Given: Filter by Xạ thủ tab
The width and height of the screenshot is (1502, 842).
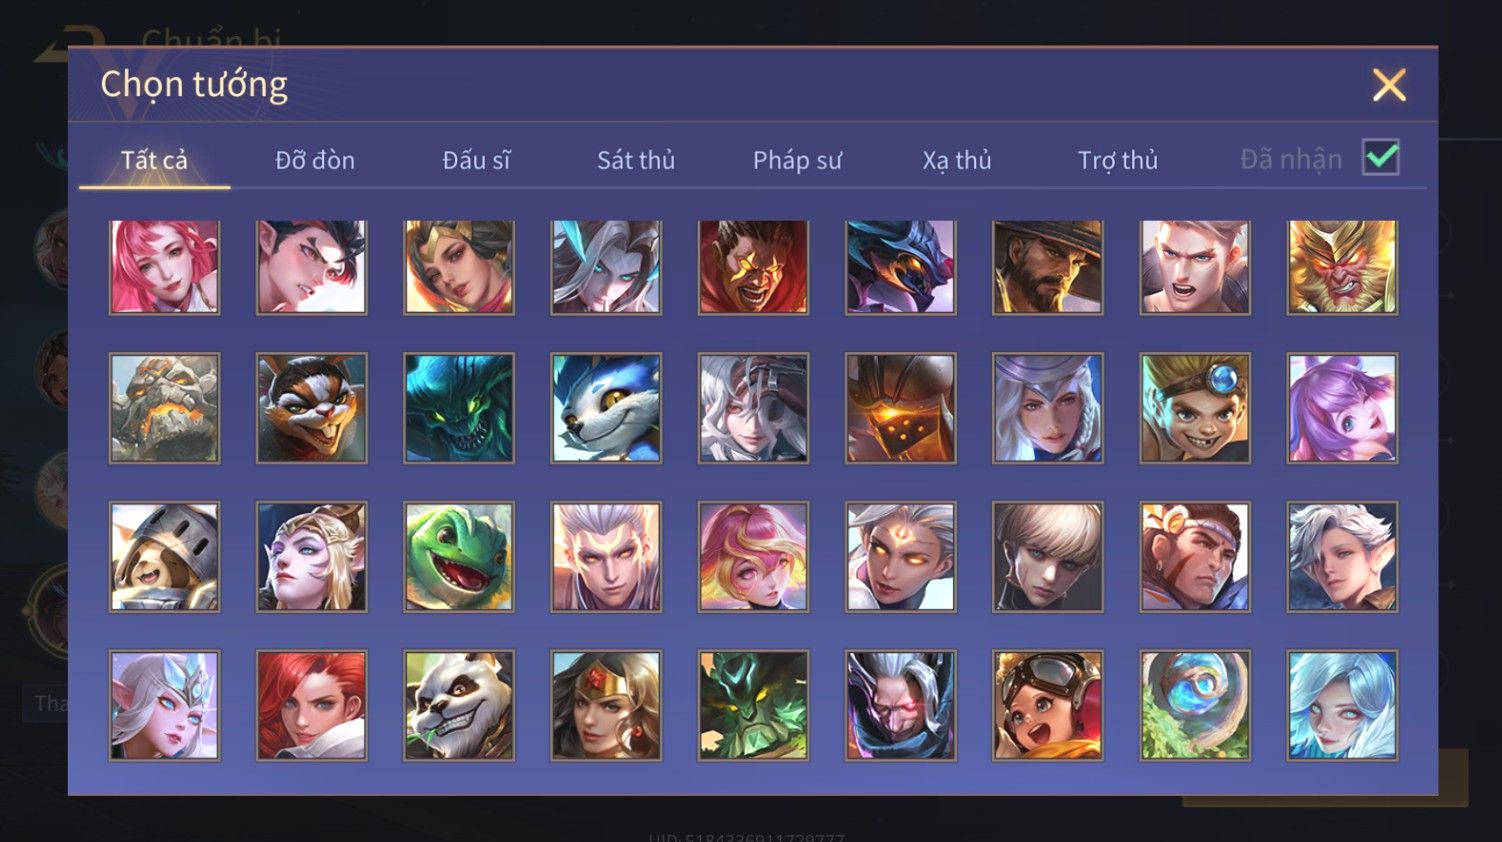Looking at the screenshot, I should pos(957,160).
